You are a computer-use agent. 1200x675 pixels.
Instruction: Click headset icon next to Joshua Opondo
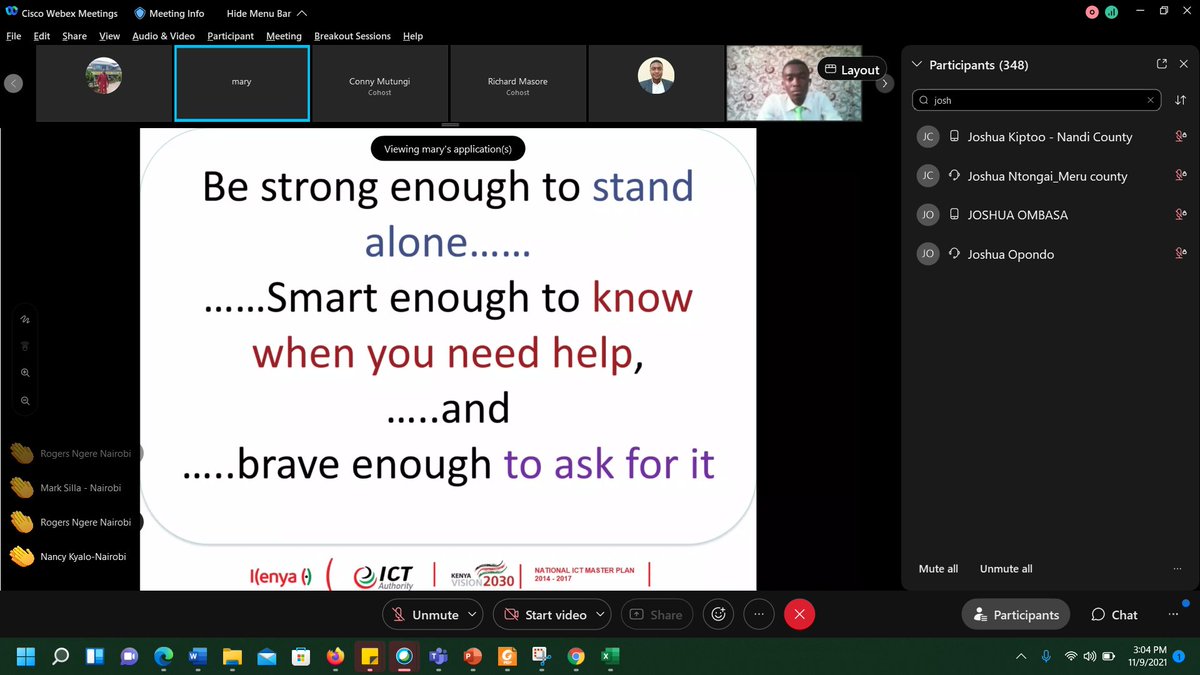click(x=954, y=254)
